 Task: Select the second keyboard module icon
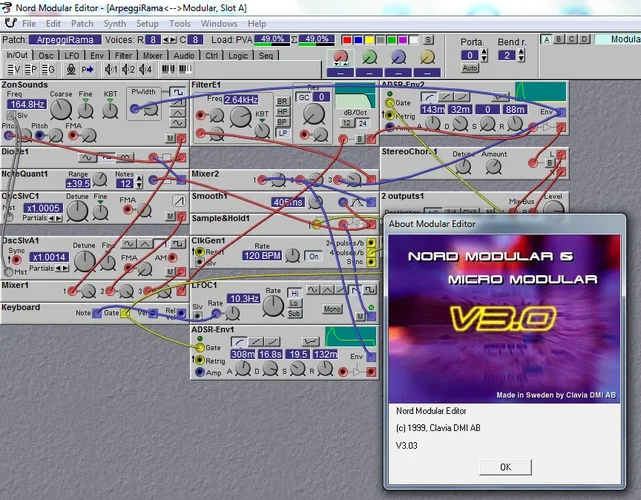click(x=185, y=69)
